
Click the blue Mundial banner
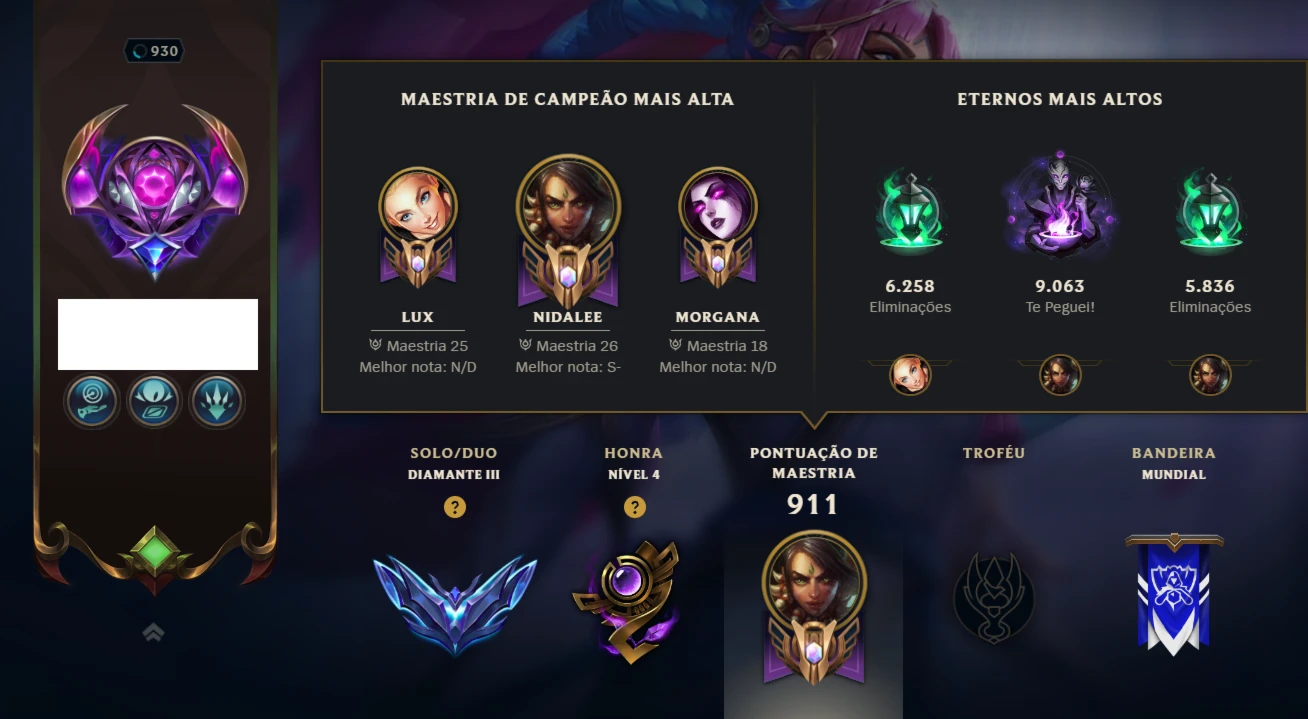coord(1174,594)
